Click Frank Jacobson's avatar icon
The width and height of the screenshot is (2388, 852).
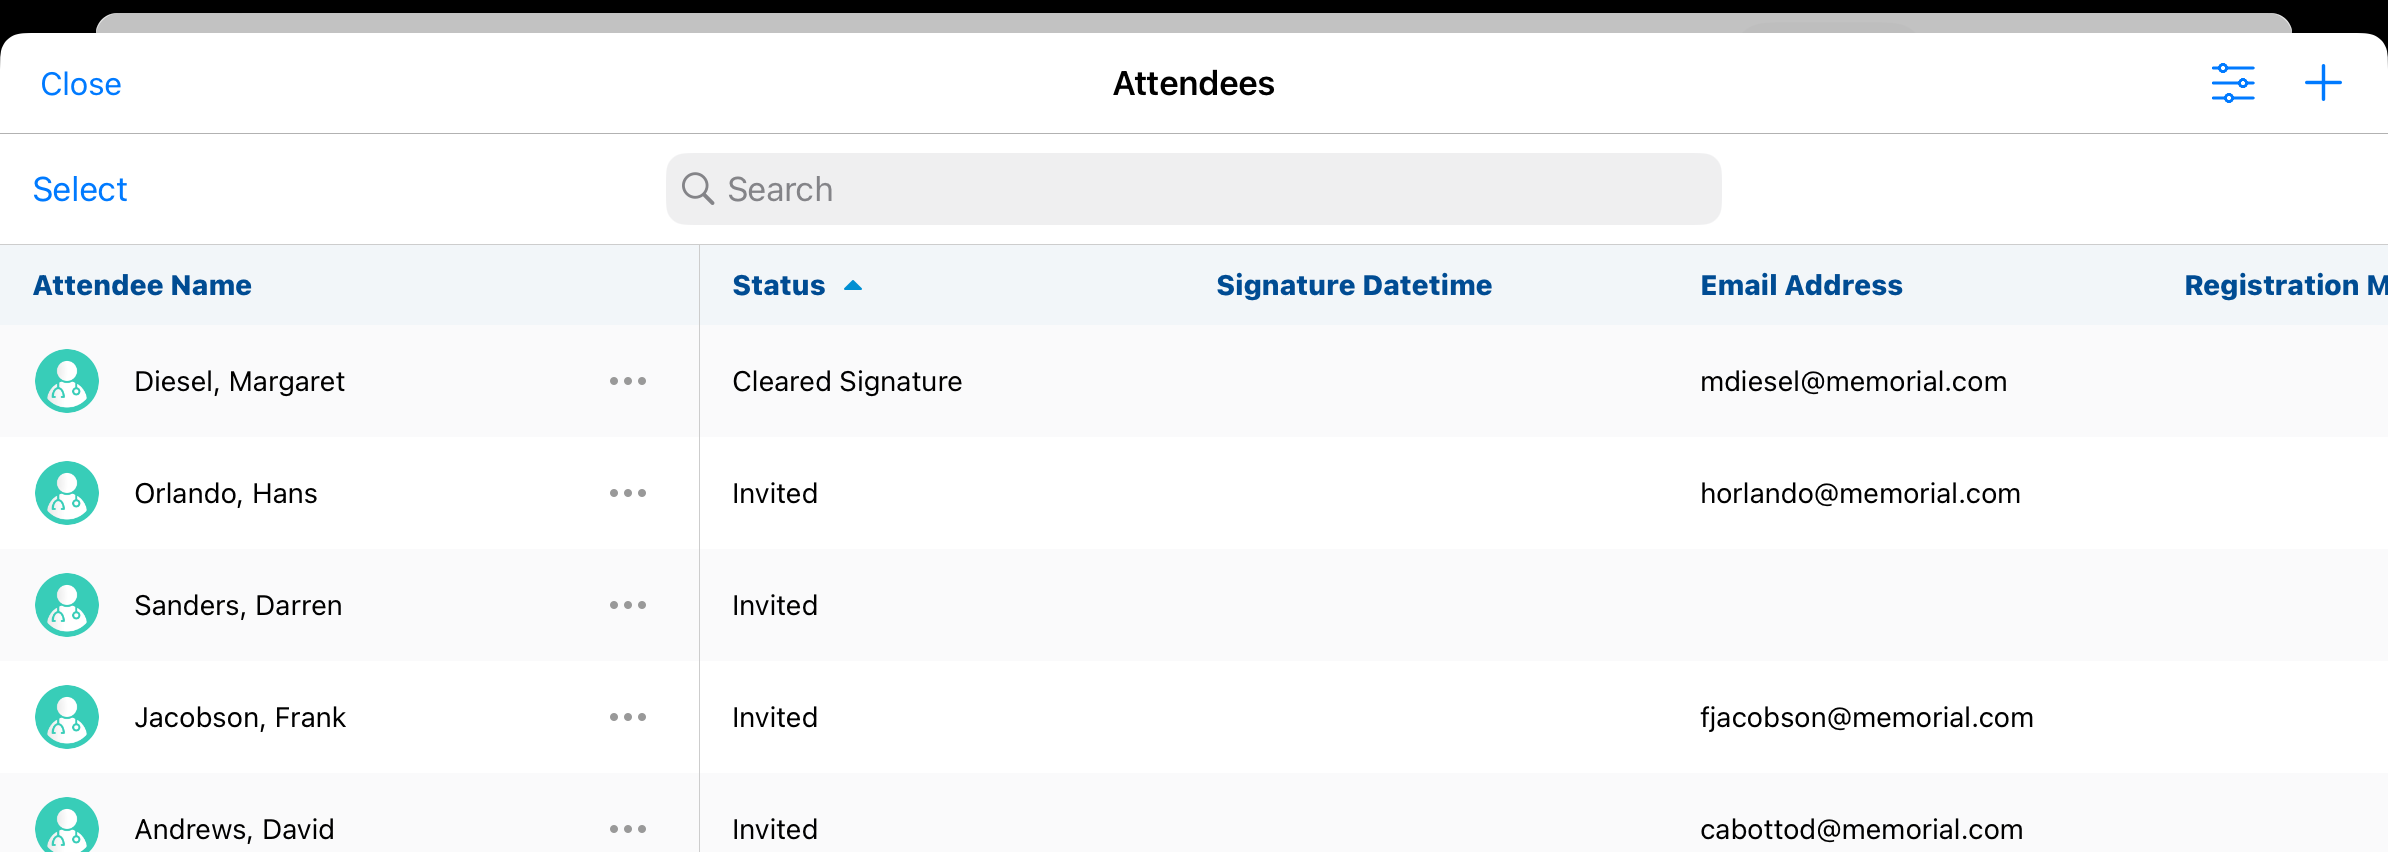pyautogui.click(x=67, y=717)
